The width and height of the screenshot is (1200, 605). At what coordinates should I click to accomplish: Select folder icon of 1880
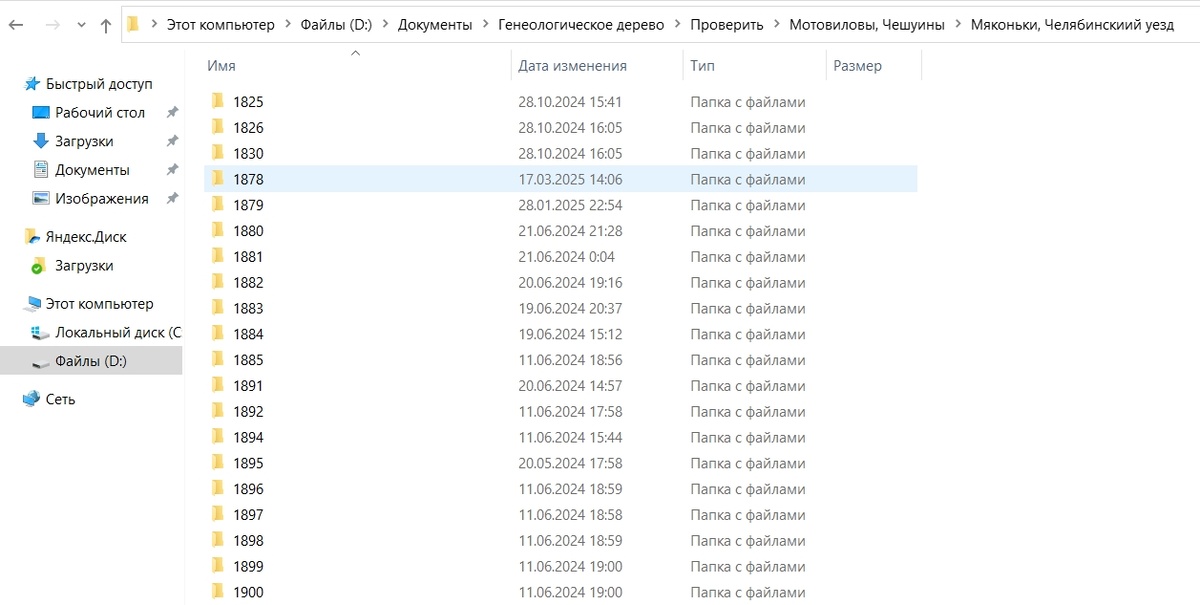pyautogui.click(x=218, y=231)
